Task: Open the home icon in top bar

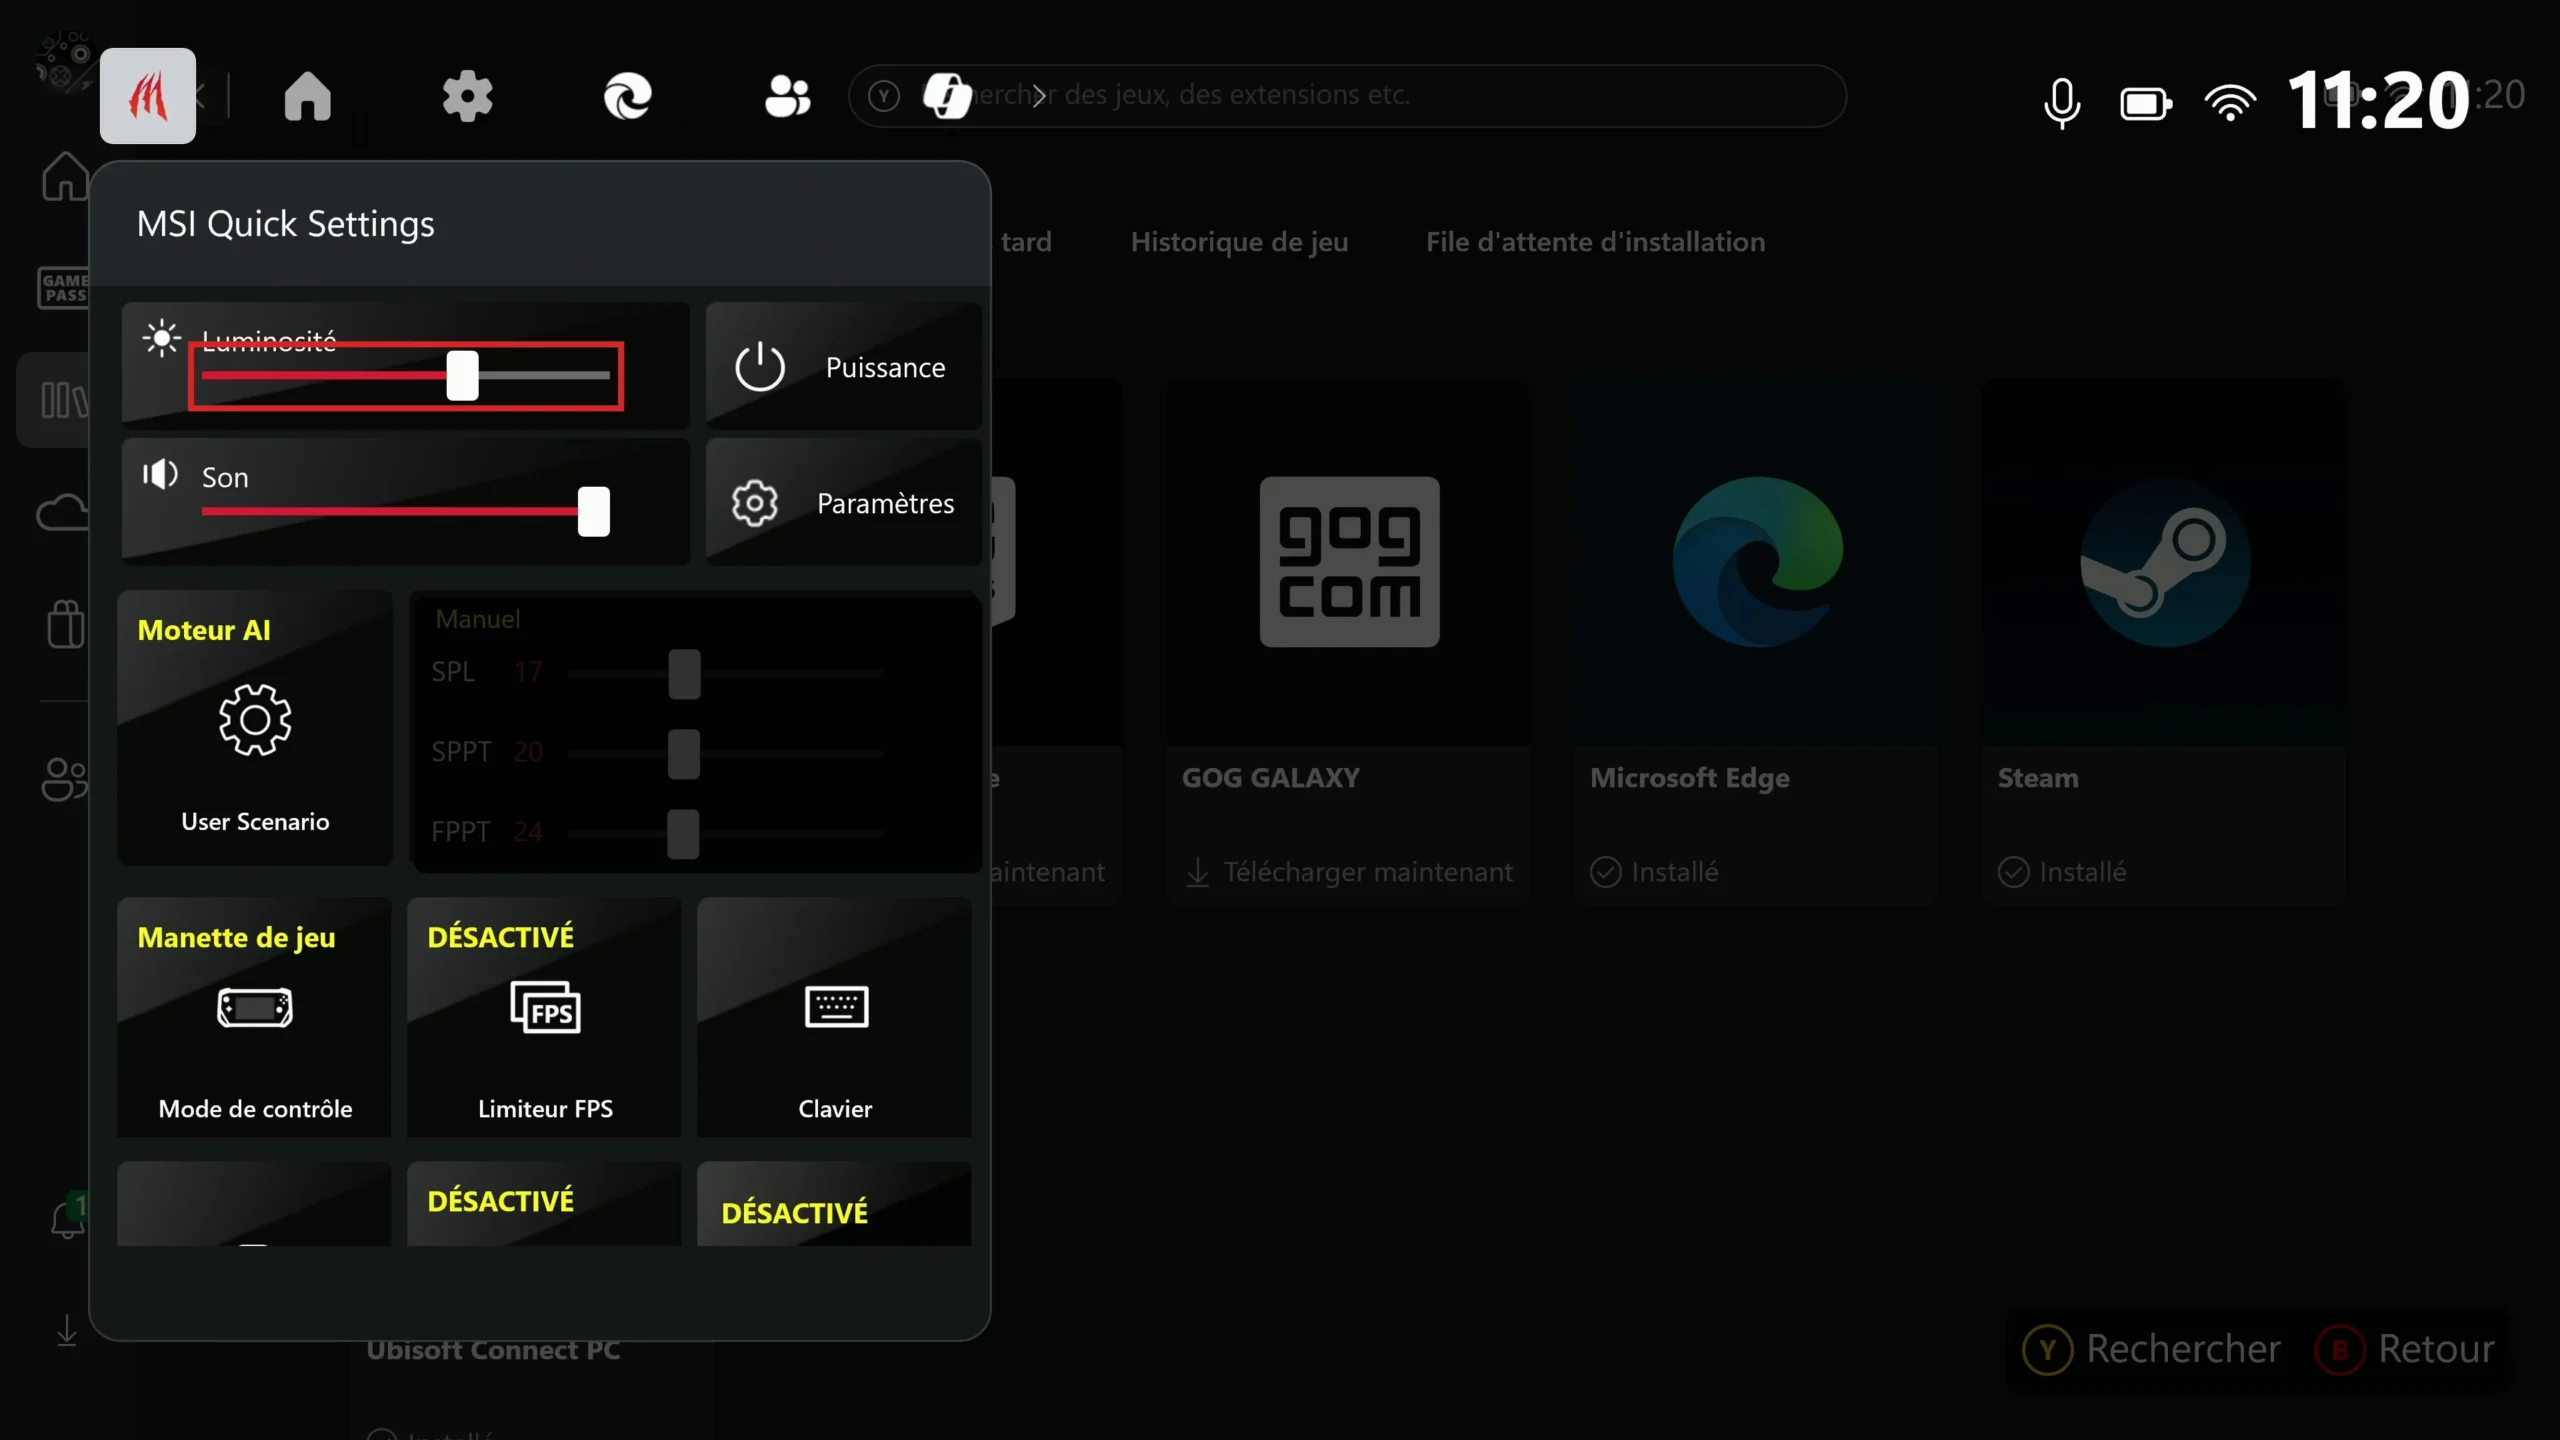Action: 307,96
